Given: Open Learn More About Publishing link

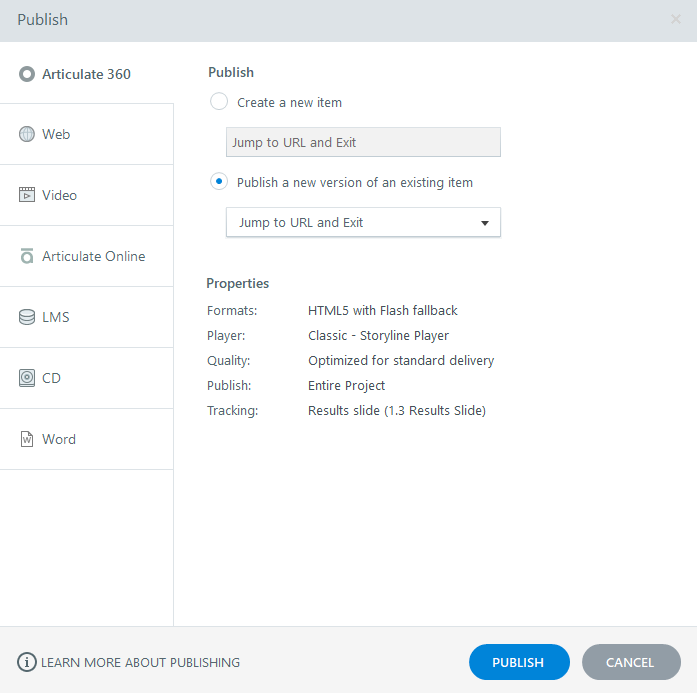Looking at the screenshot, I should [141, 662].
